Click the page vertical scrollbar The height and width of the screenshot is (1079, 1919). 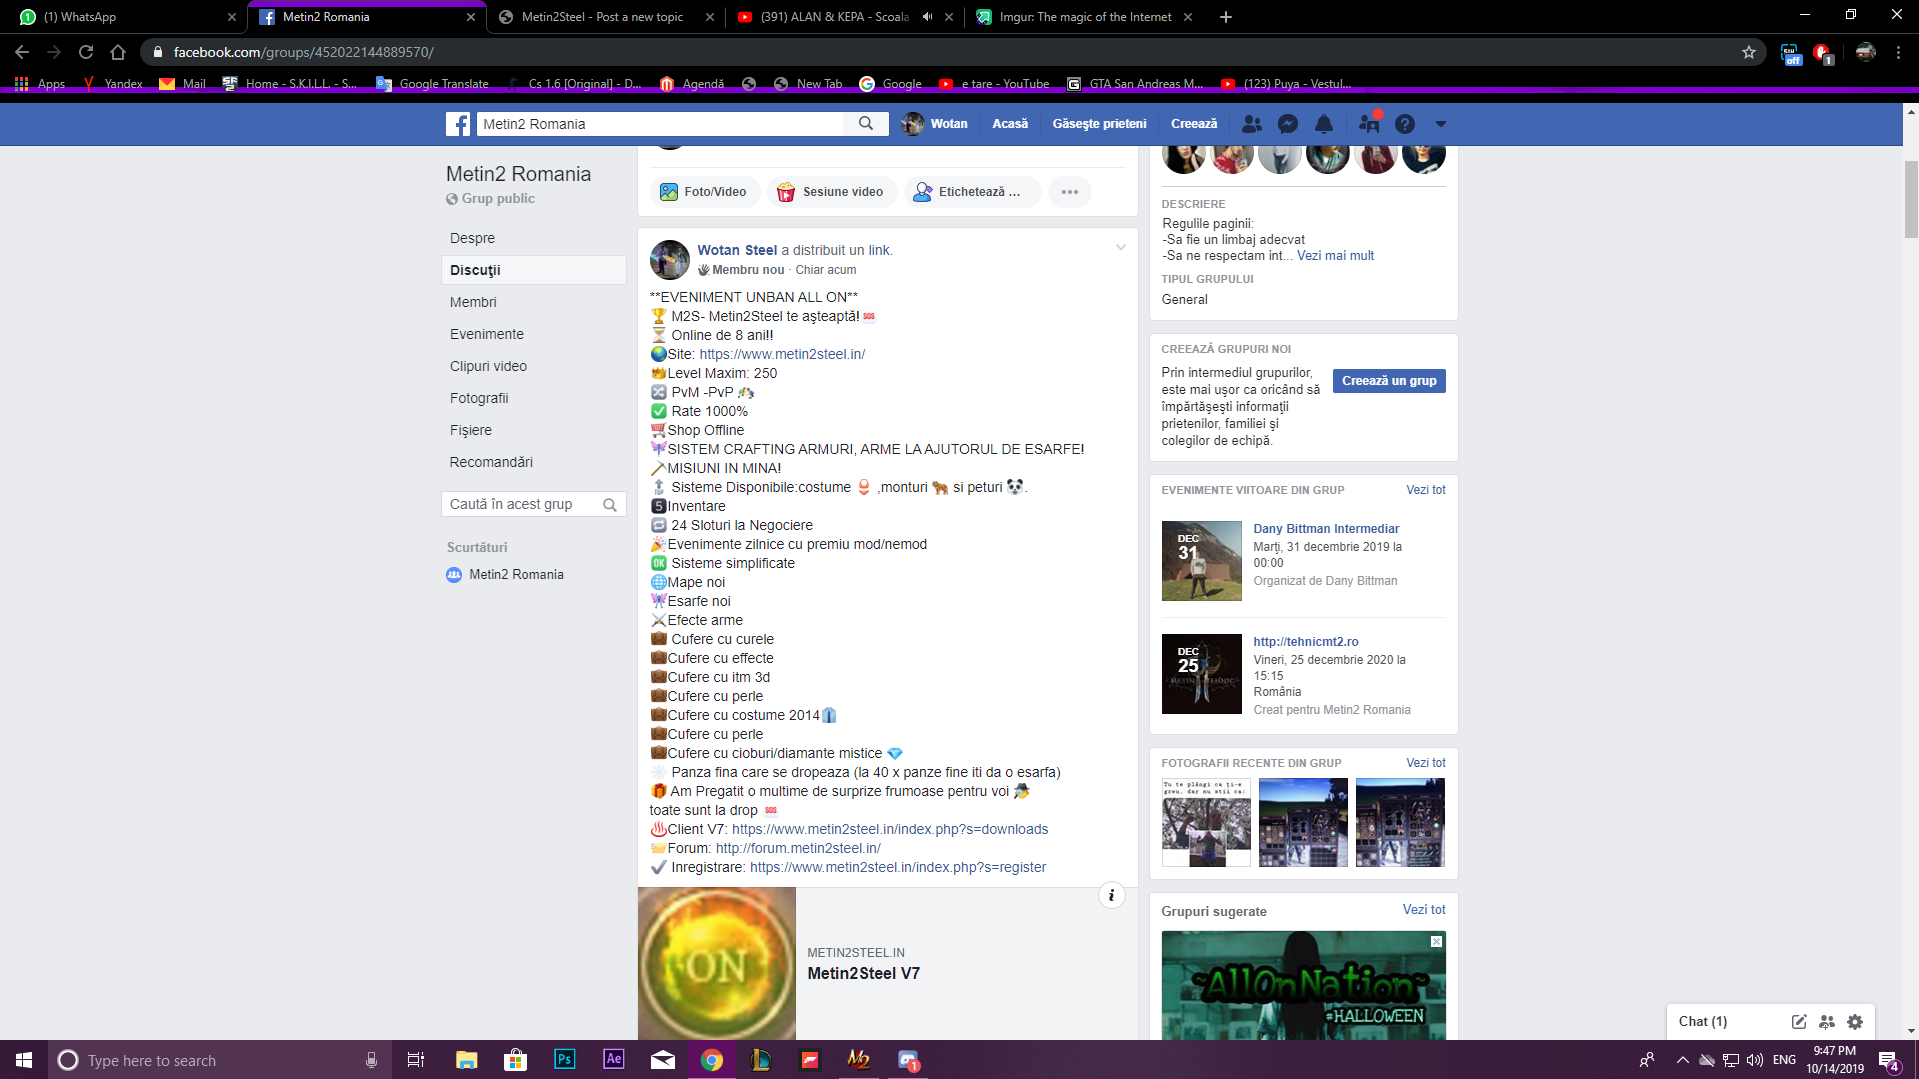point(1911,200)
